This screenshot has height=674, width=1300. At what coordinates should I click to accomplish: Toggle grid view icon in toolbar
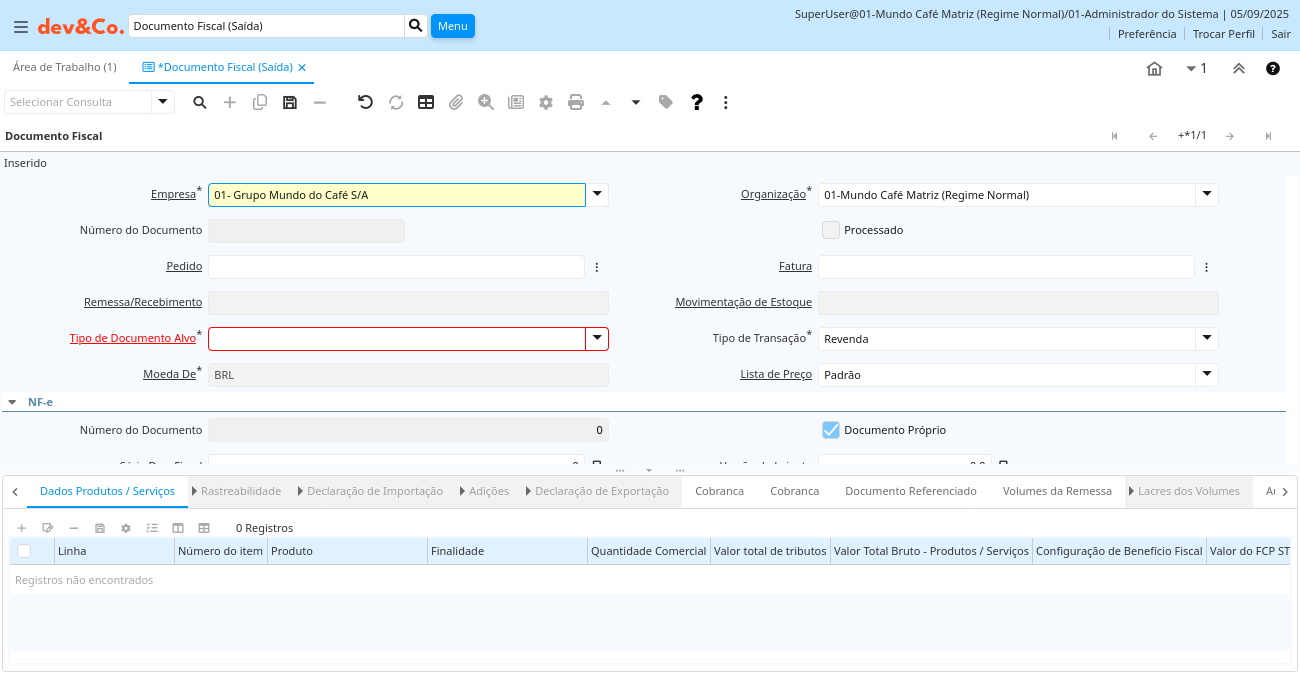(426, 102)
